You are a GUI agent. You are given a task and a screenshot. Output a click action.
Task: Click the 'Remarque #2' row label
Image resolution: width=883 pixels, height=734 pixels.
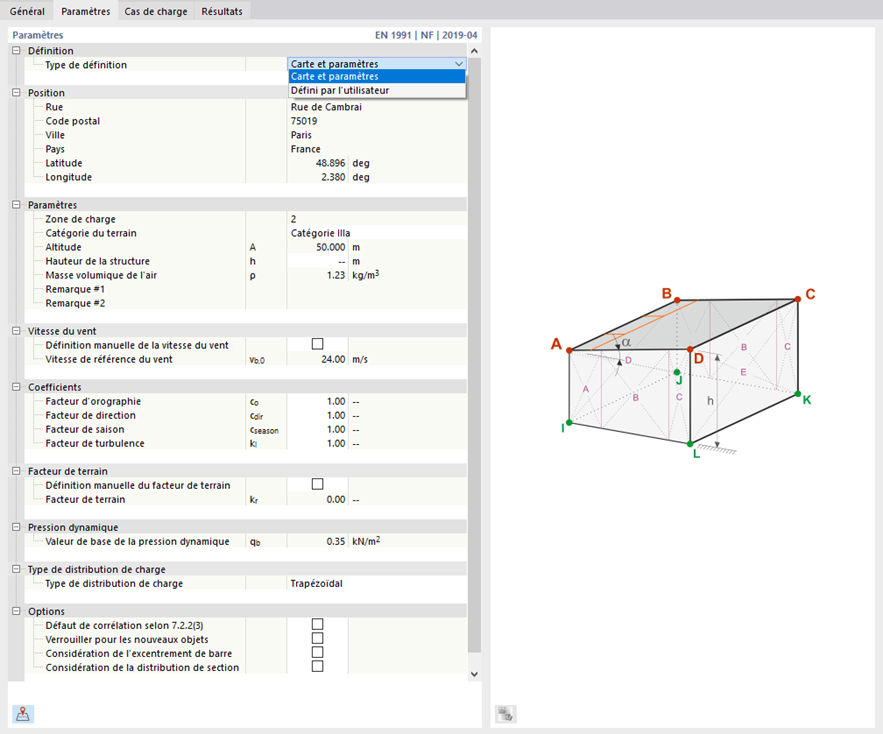pyautogui.click(x=75, y=303)
